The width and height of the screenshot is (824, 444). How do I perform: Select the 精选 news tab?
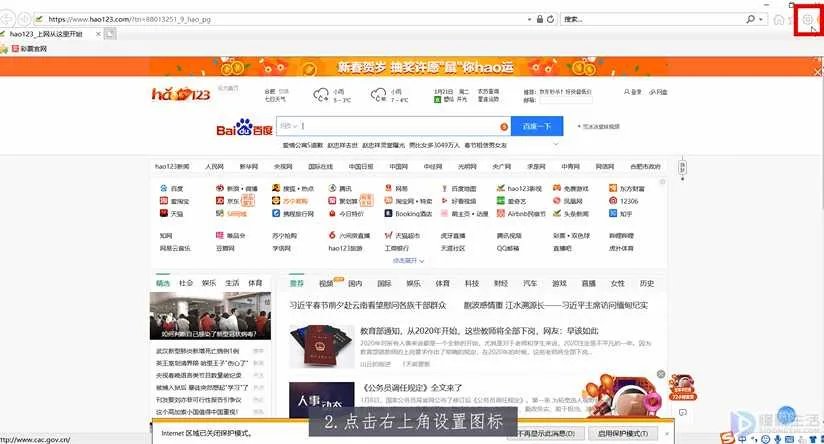click(x=163, y=283)
